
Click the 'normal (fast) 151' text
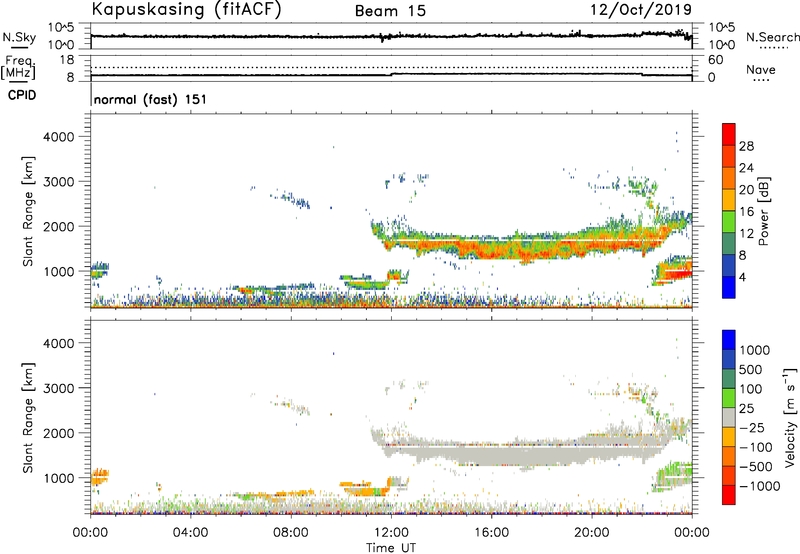150,99
